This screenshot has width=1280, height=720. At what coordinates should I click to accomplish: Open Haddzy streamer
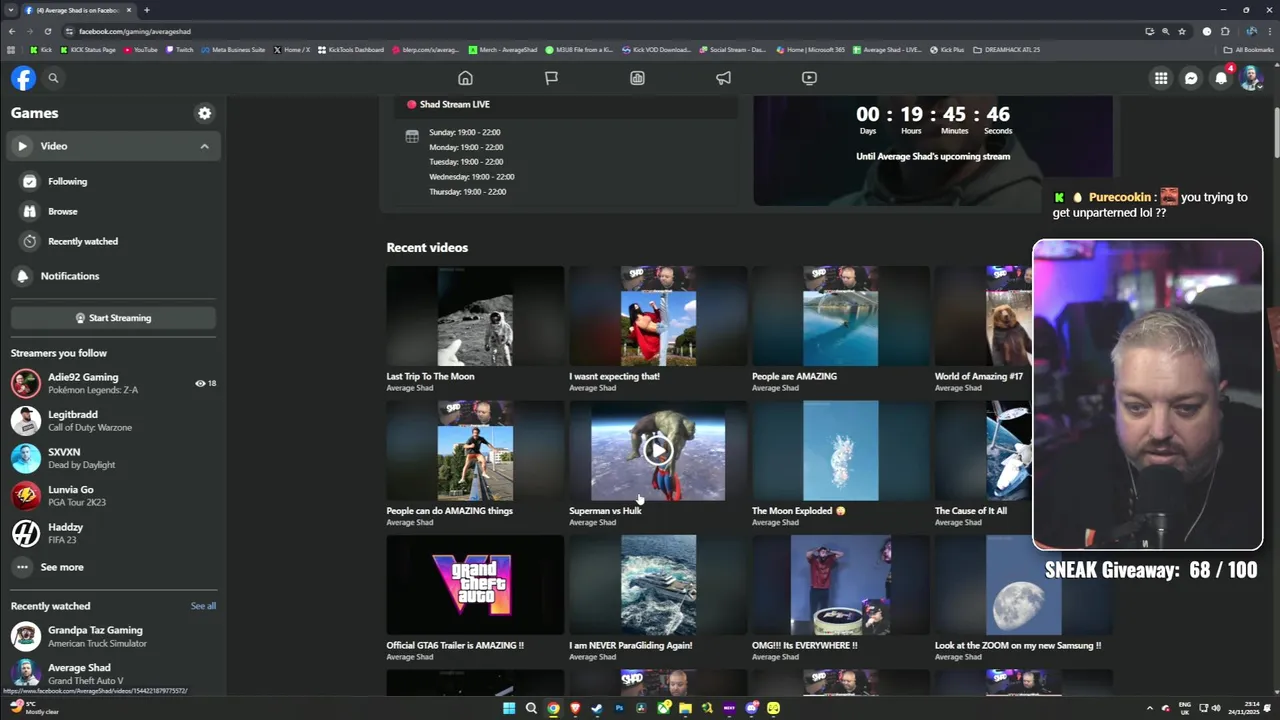tap(113, 533)
